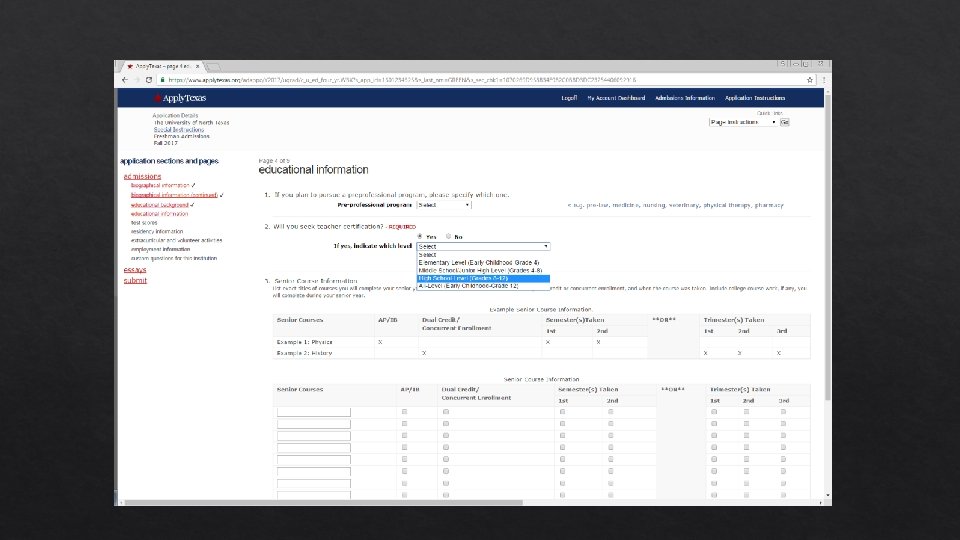Select No for teacher certification
Screen dimensions: 960x540
tap(449, 236)
